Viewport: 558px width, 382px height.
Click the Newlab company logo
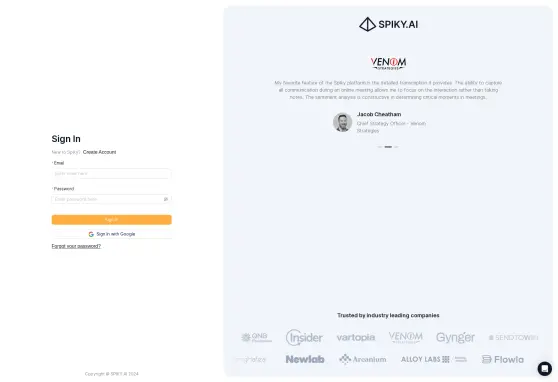point(305,359)
